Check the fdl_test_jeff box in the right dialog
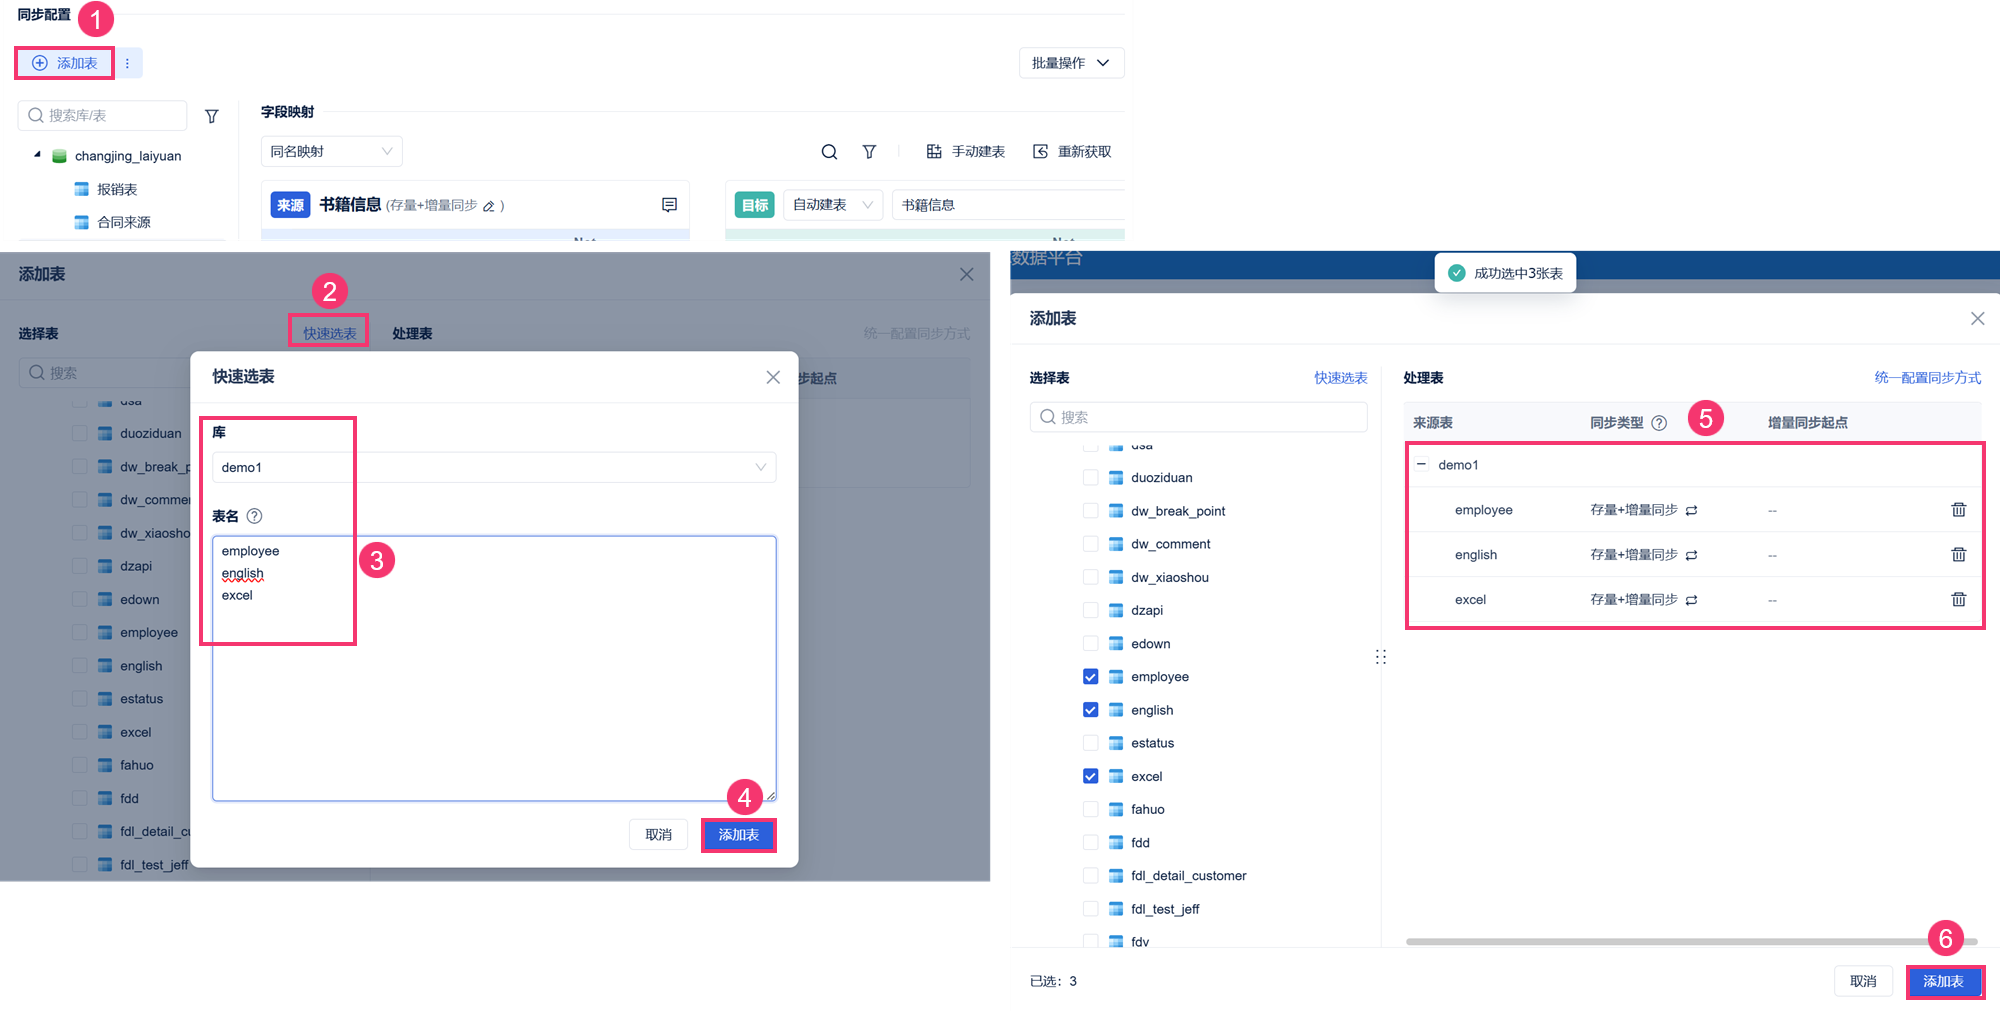 (1090, 909)
